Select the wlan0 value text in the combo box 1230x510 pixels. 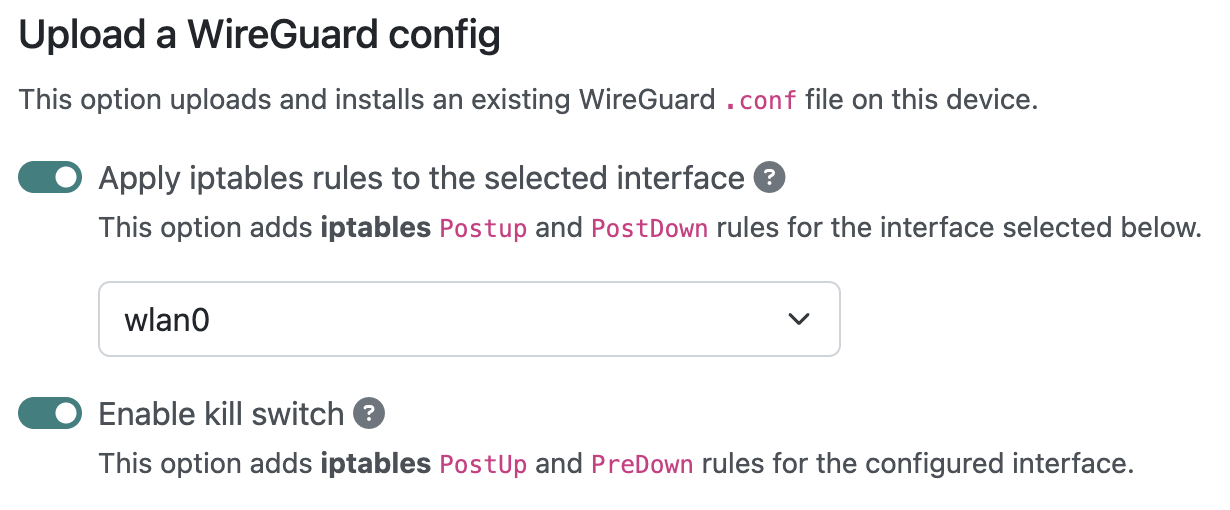(167, 320)
